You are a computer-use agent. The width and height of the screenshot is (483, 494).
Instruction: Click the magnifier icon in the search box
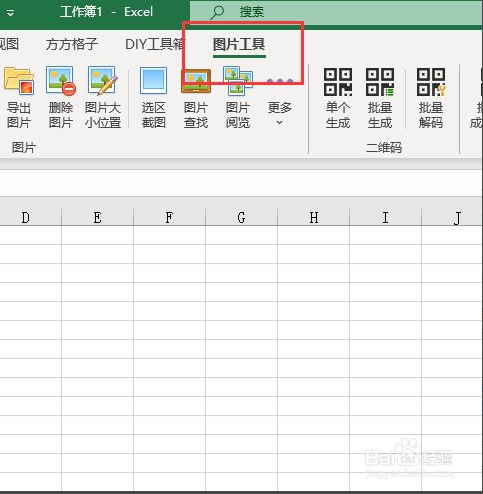pyautogui.click(x=217, y=12)
